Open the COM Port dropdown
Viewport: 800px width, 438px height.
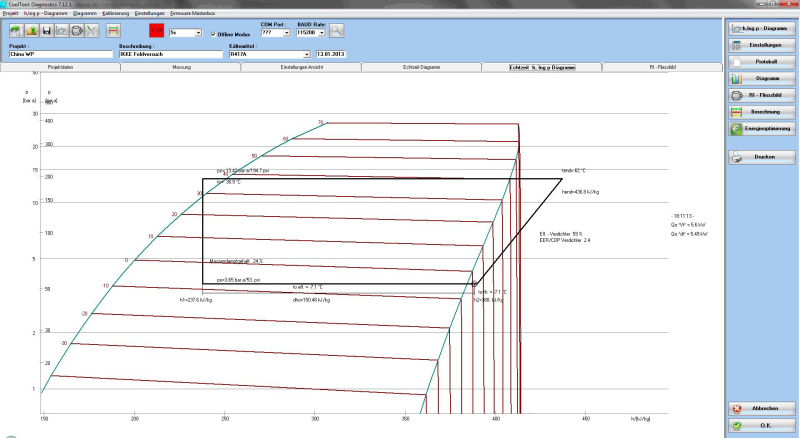pyautogui.click(x=287, y=33)
